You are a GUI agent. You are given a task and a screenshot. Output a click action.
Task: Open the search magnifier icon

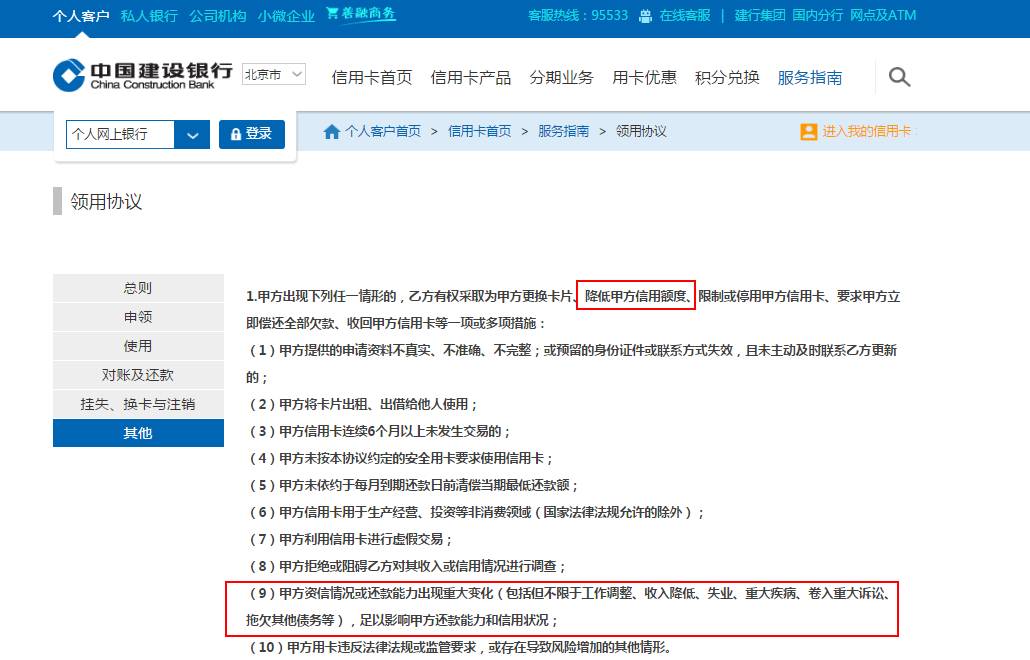pos(899,77)
